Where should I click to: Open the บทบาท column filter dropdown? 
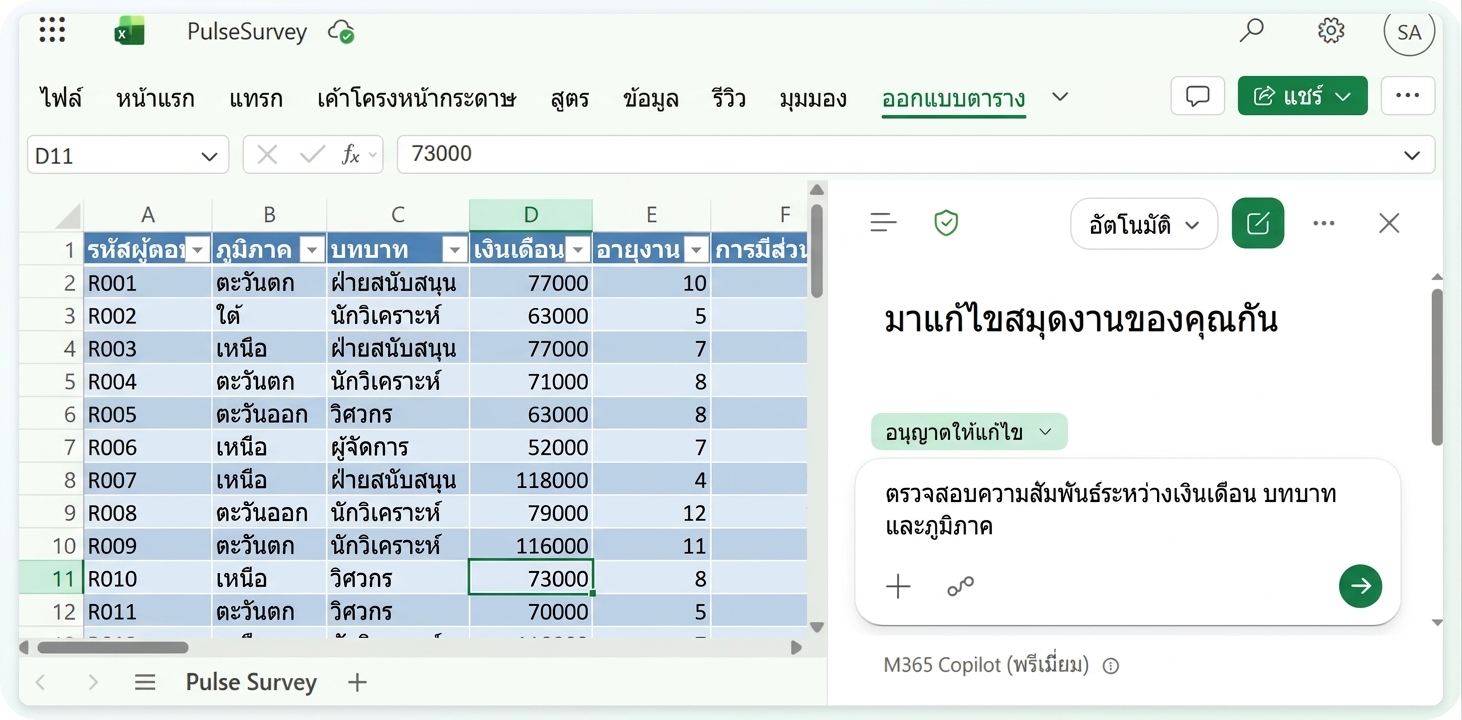coord(455,250)
